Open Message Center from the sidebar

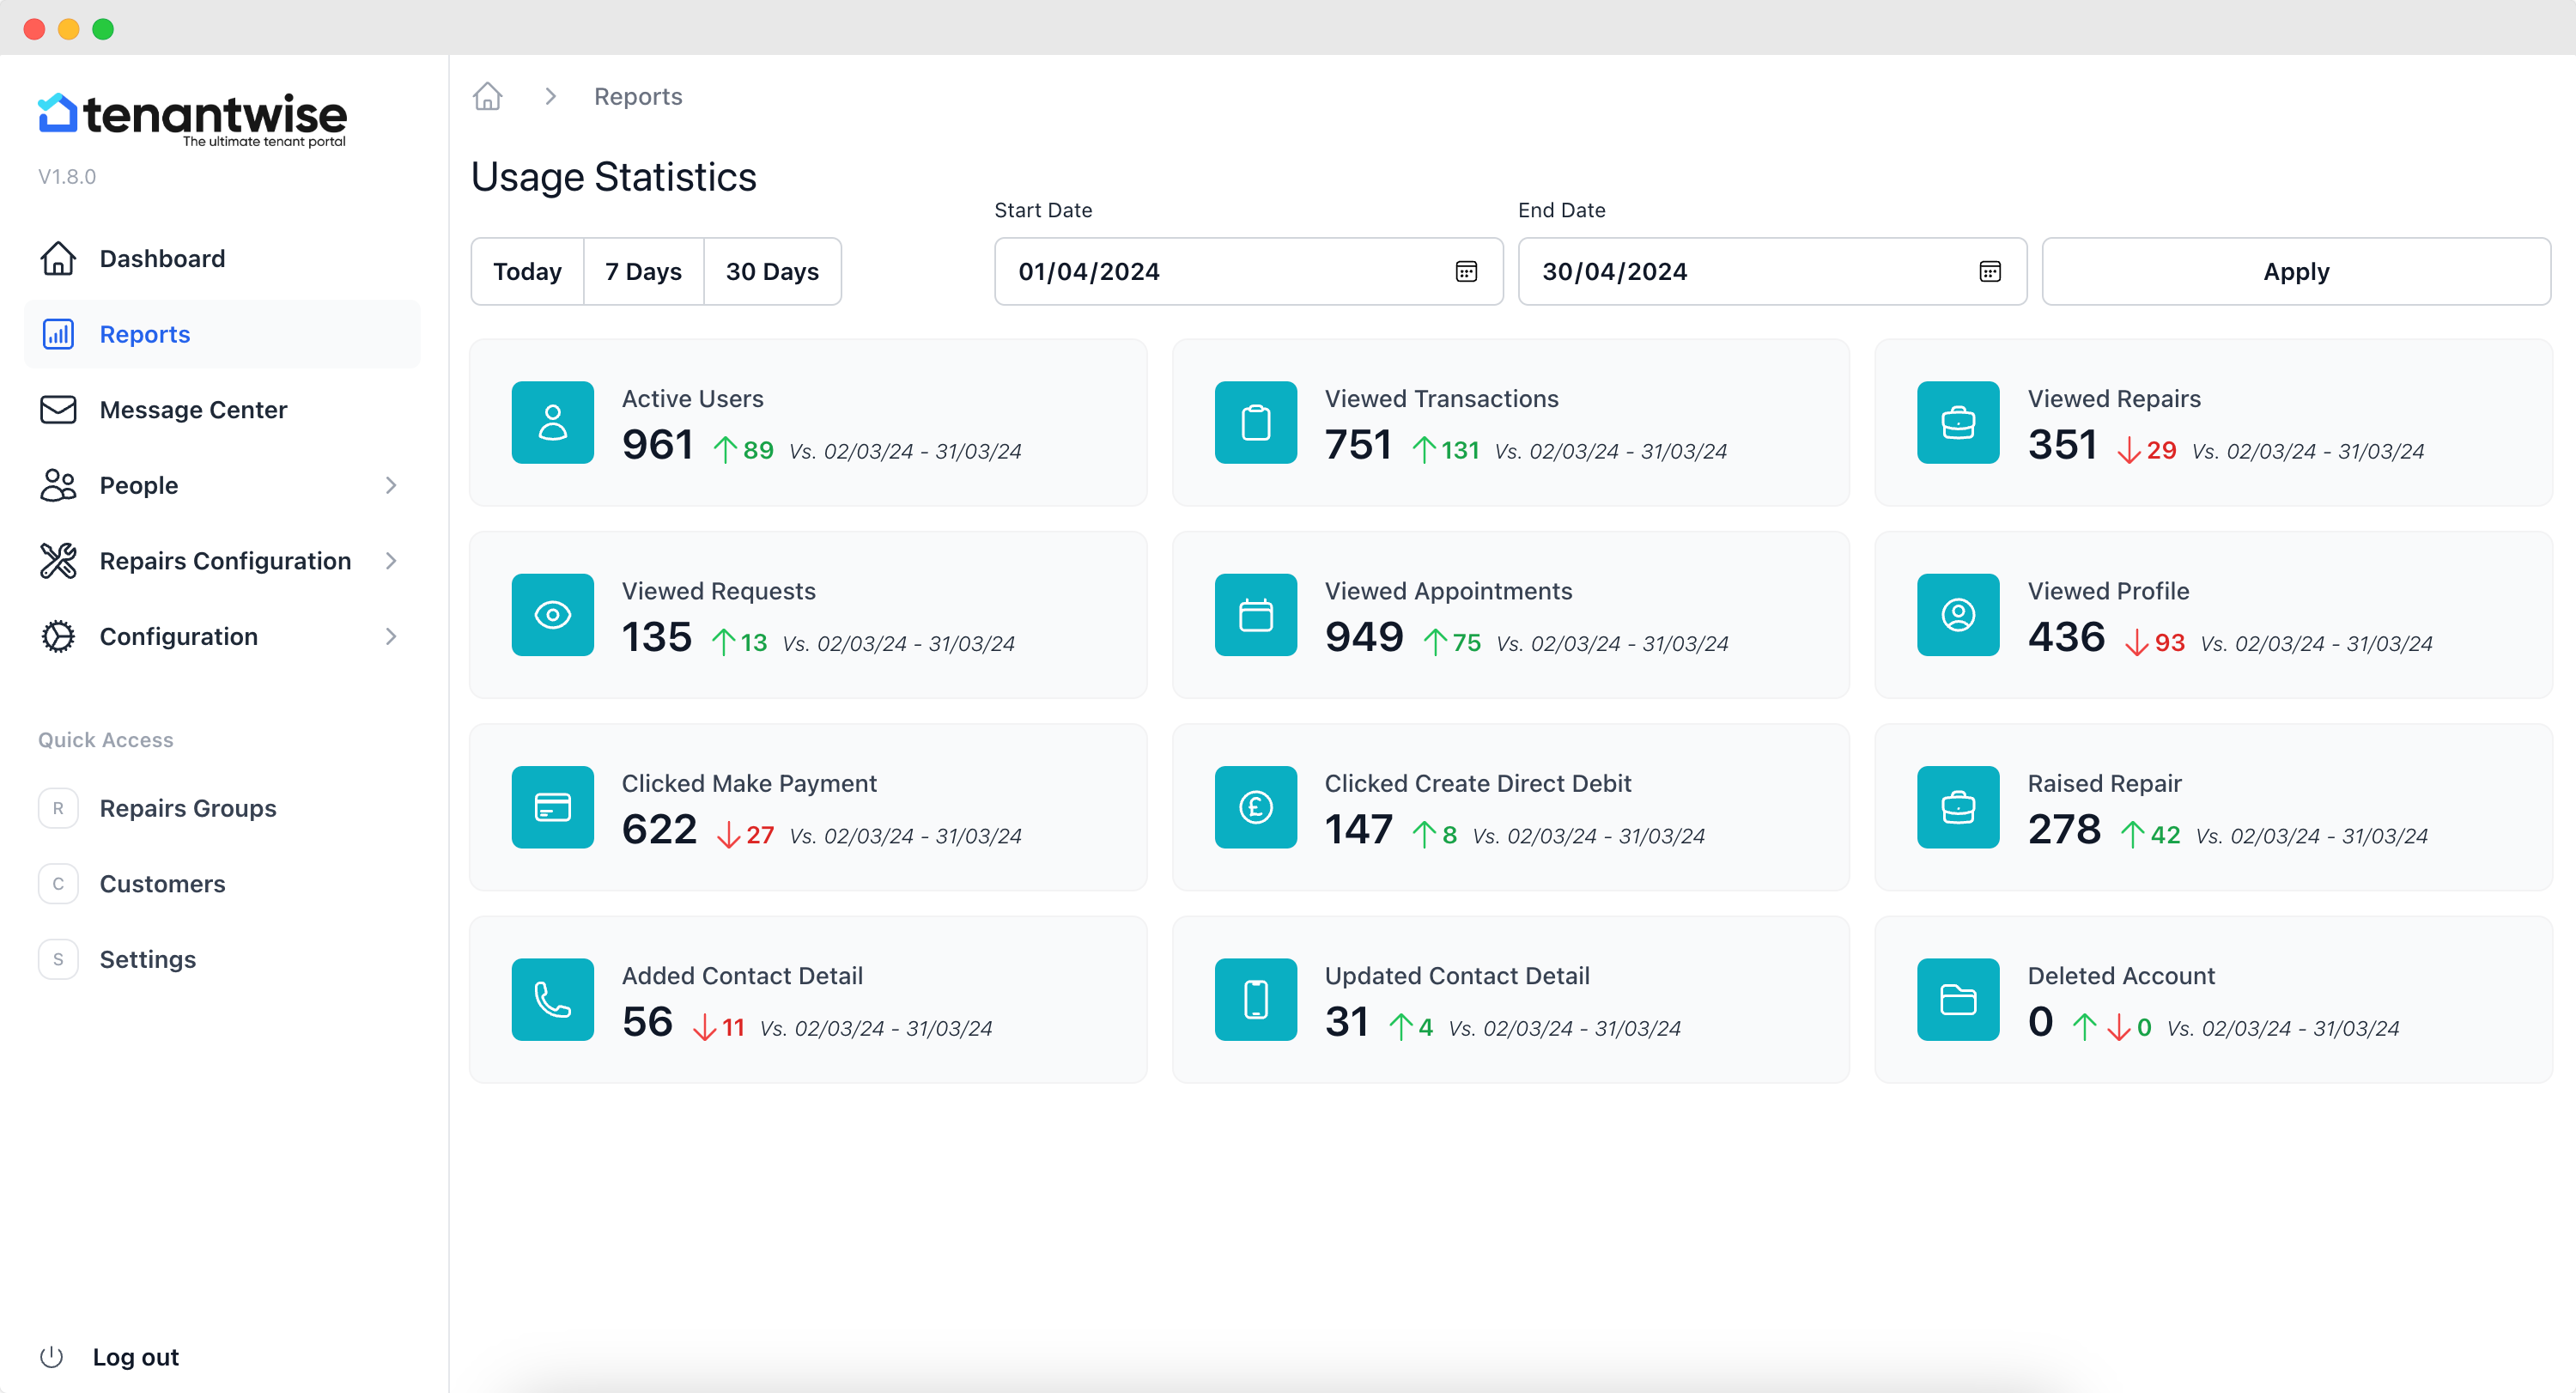[193, 409]
